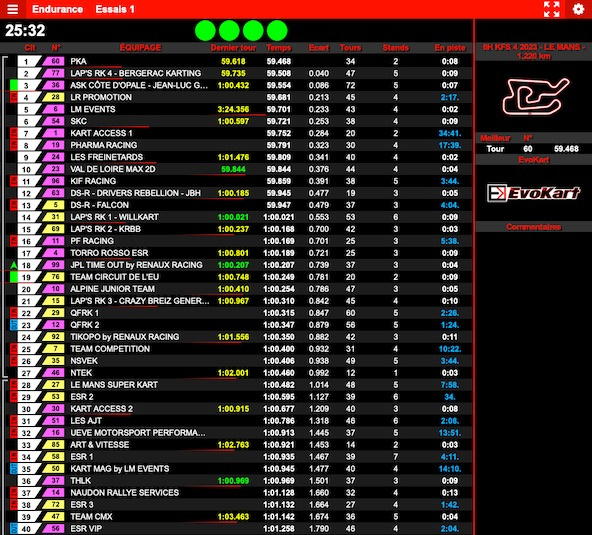Open the Commentaires section header
The height and width of the screenshot is (535, 592).
[533, 227]
